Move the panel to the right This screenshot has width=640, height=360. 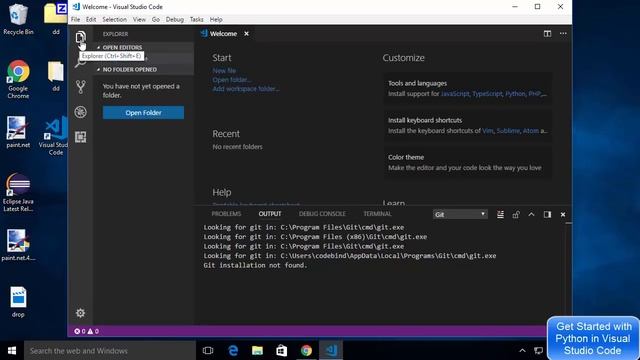547,214
